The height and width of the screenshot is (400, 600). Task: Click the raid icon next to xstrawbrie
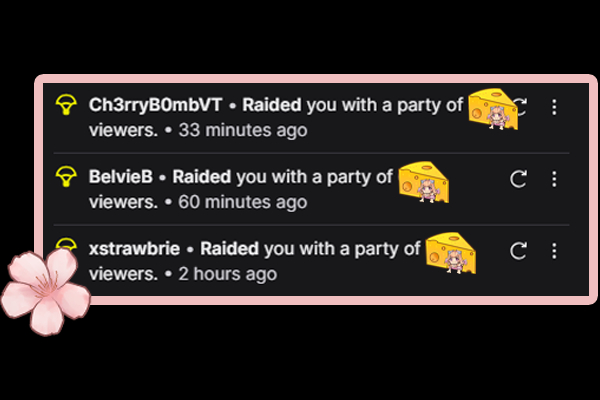coord(66,244)
